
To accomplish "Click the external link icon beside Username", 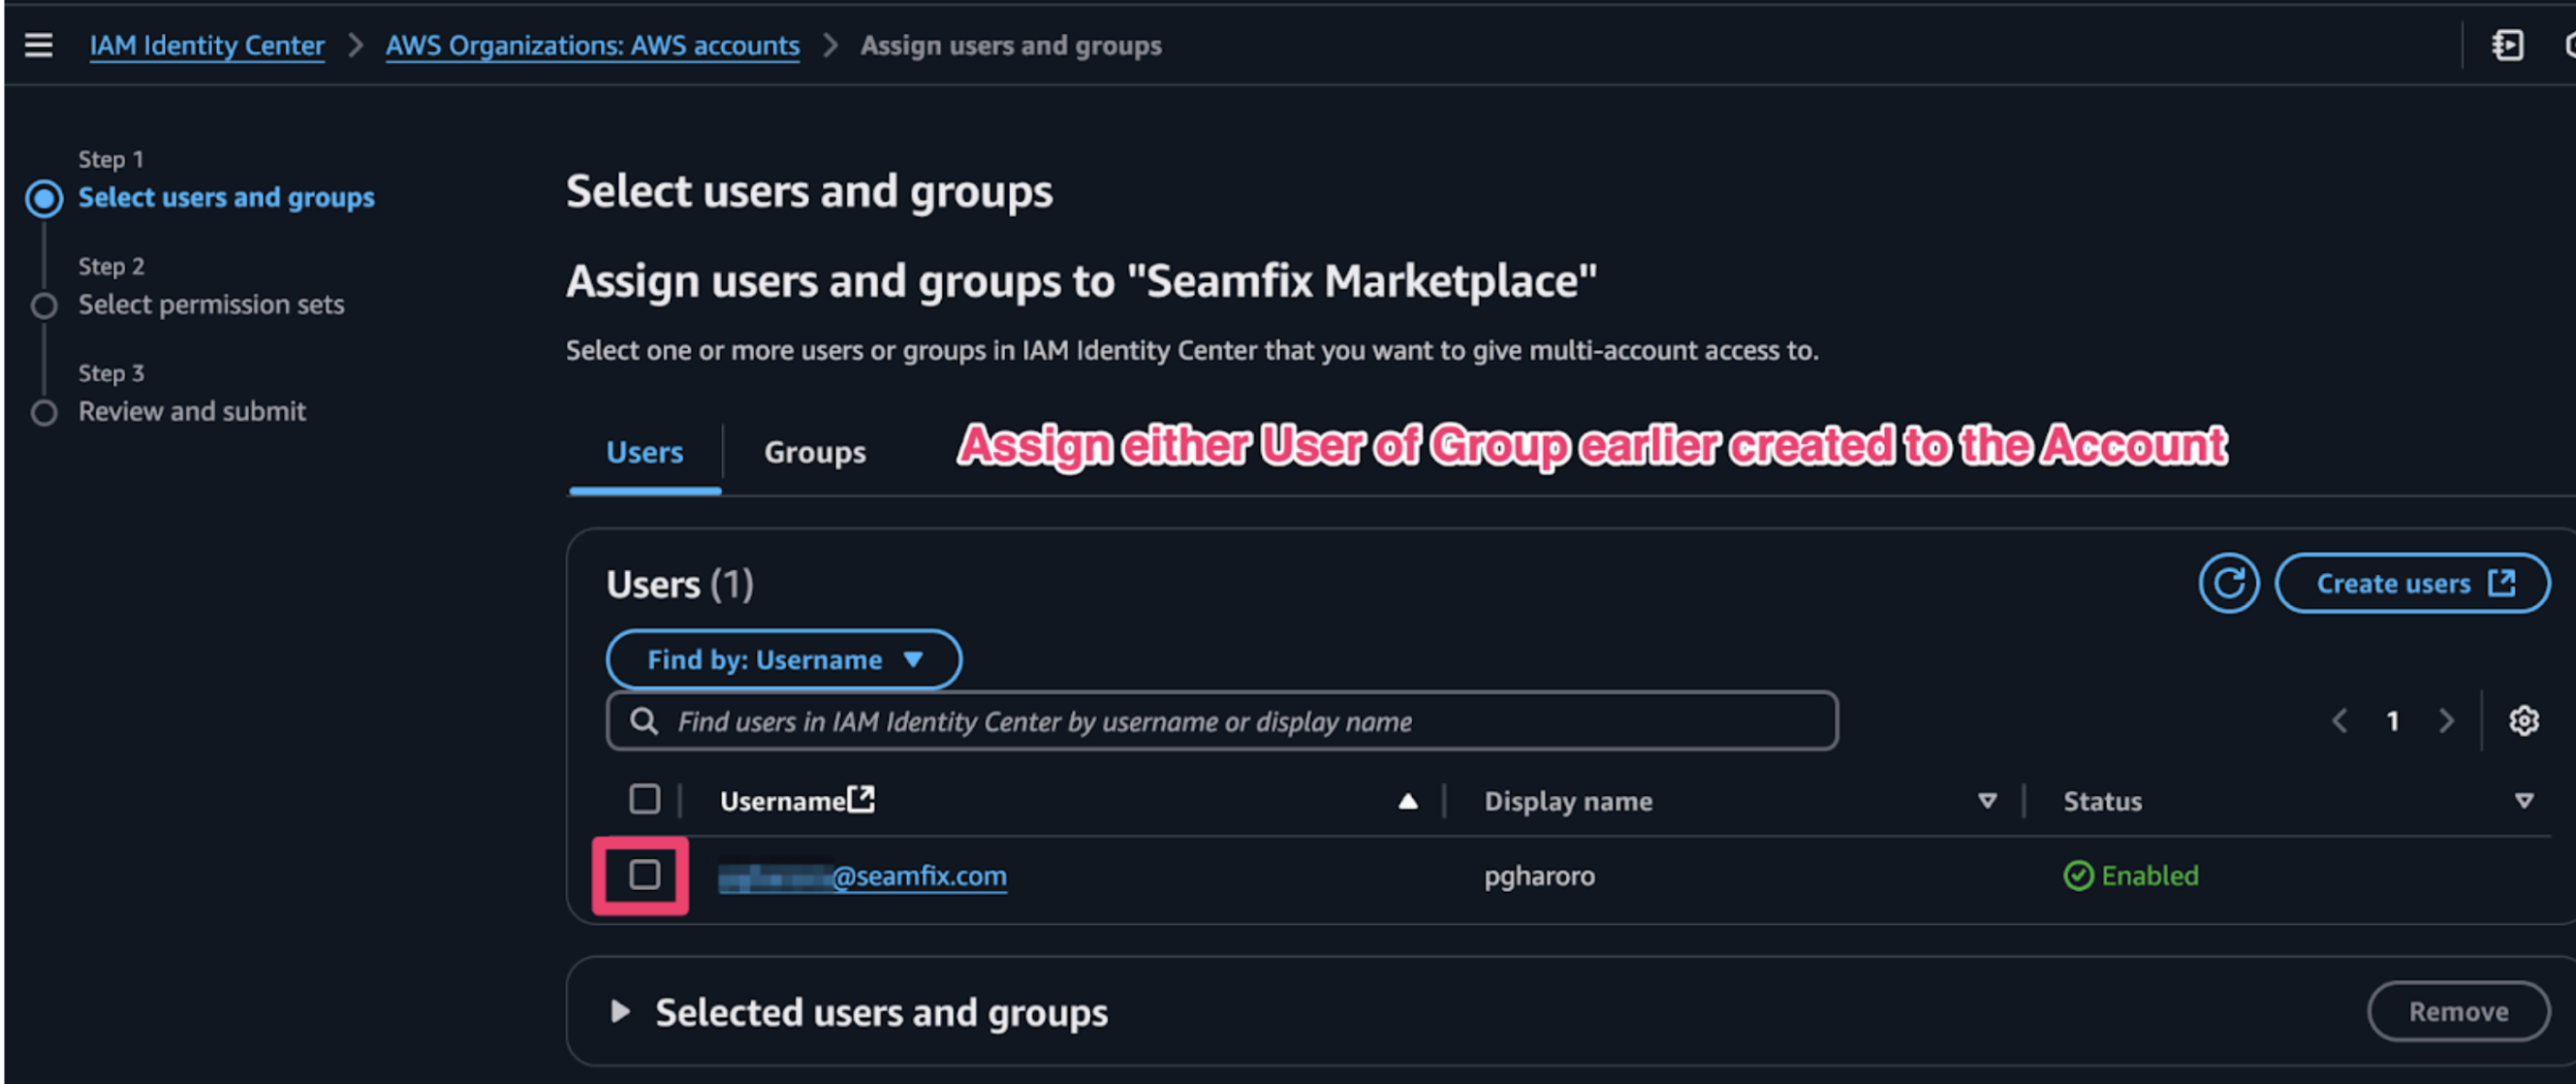I will pyautogui.click(x=861, y=799).
